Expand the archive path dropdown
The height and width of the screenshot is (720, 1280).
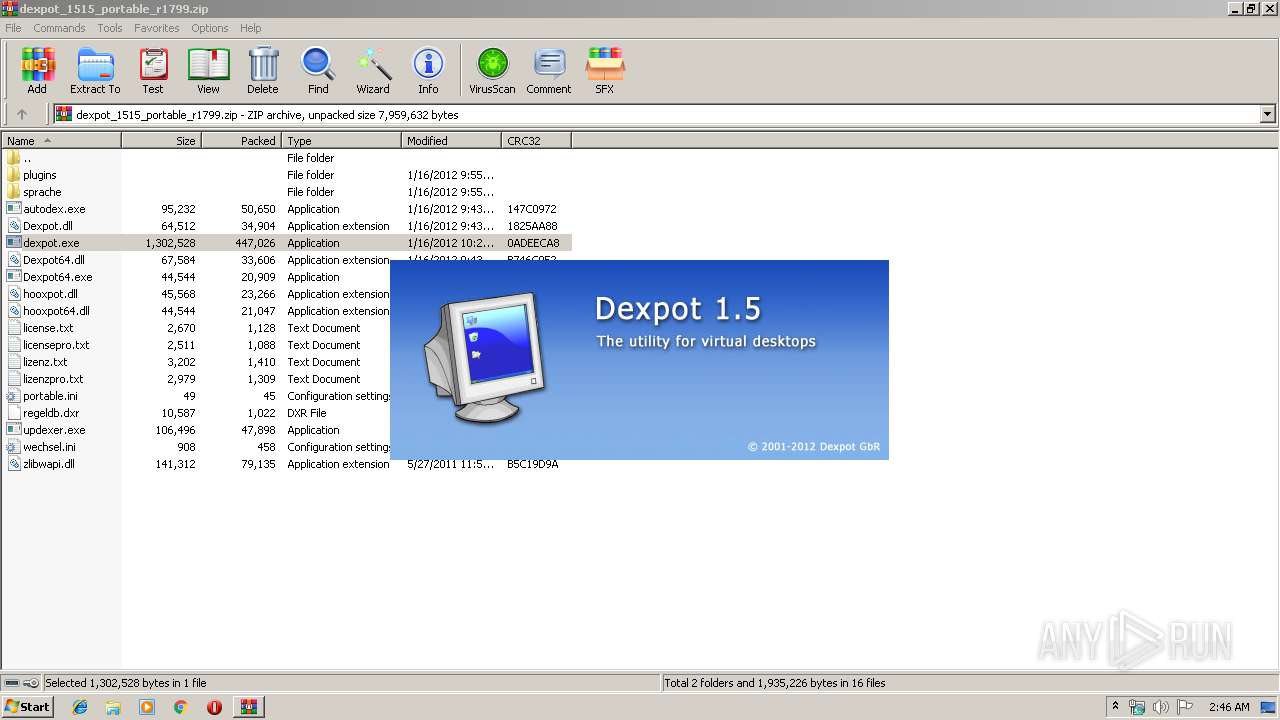(1268, 114)
